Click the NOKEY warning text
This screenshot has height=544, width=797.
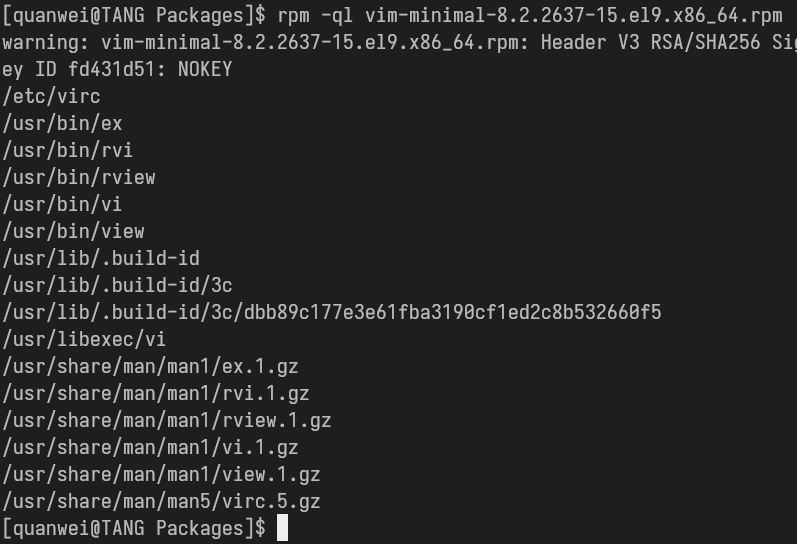[x=205, y=69]
